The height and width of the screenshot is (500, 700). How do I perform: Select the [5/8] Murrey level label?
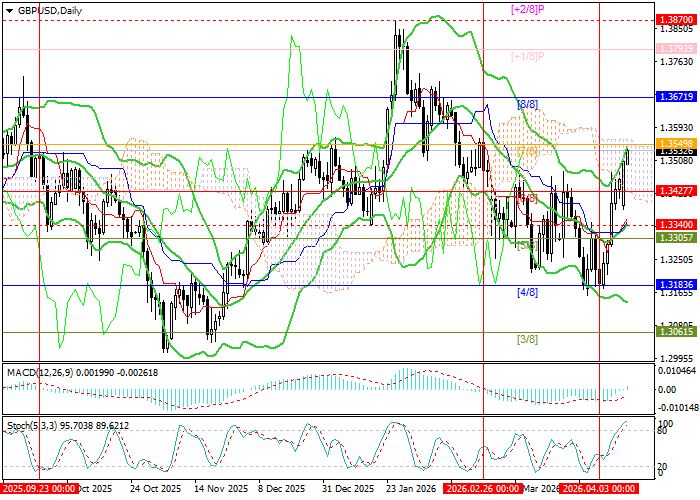click(x=527, y=246)
